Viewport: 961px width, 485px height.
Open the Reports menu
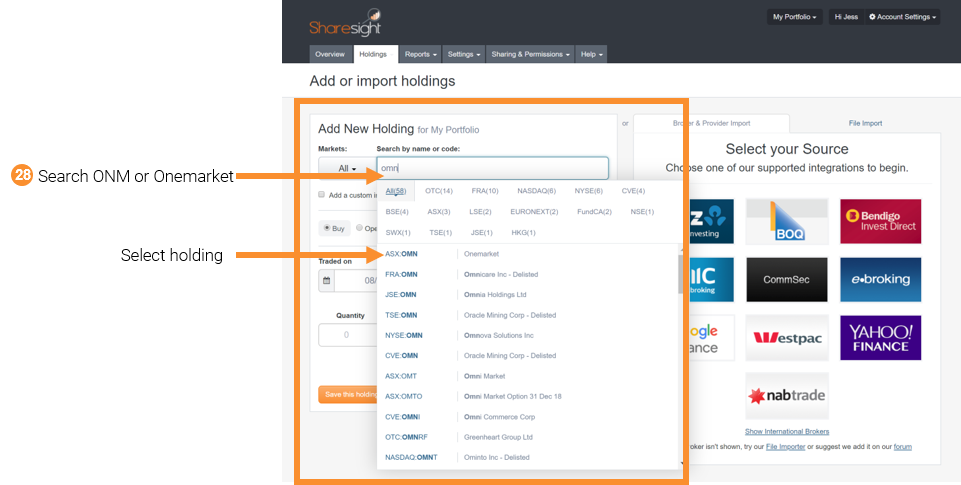[x=420, y=54]
